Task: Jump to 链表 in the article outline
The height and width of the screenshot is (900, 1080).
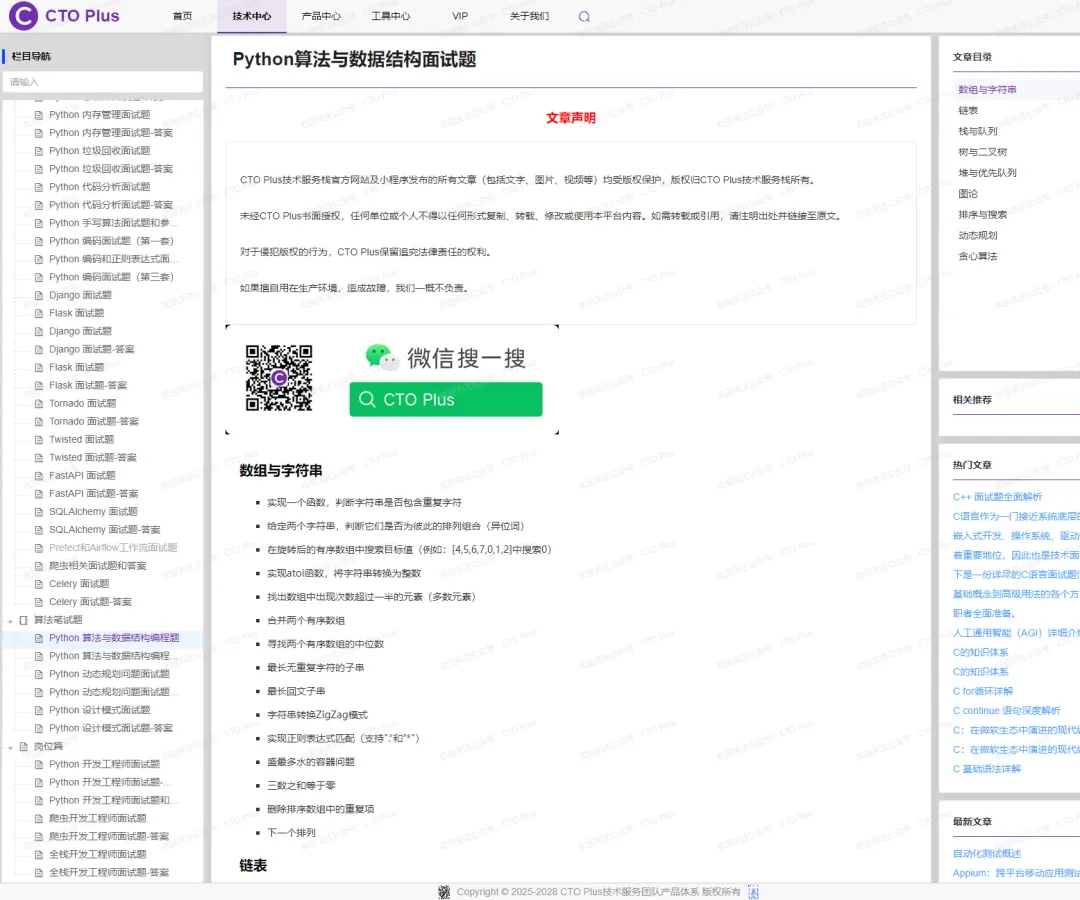Action: pyautogui.click(x=968, y=110)
